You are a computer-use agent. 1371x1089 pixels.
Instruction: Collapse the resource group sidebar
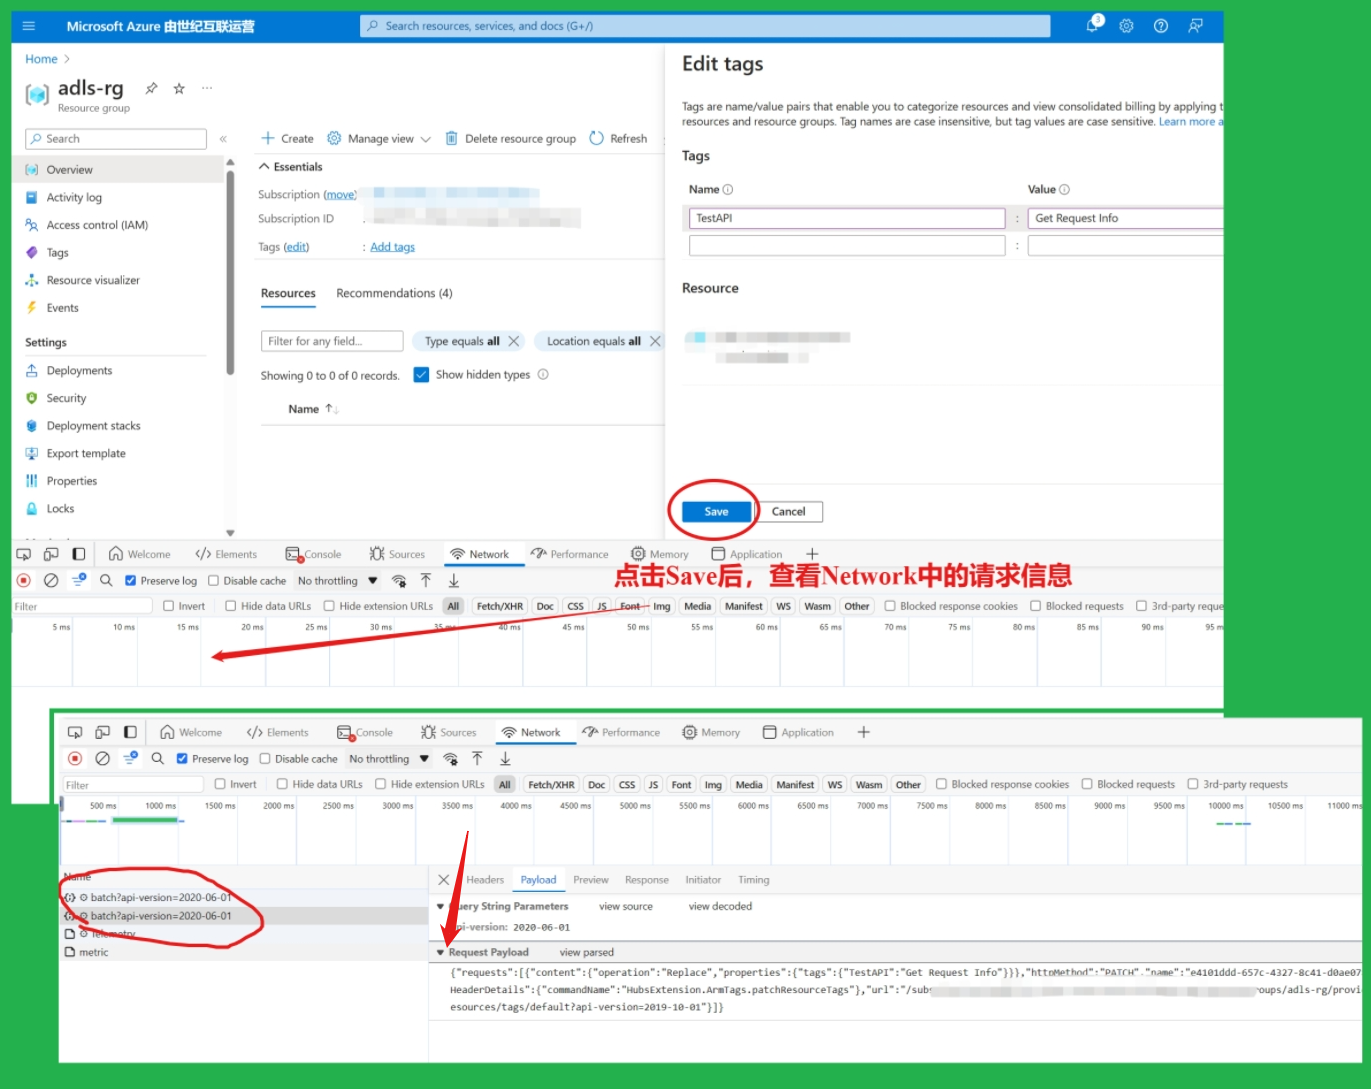(223, 139)
